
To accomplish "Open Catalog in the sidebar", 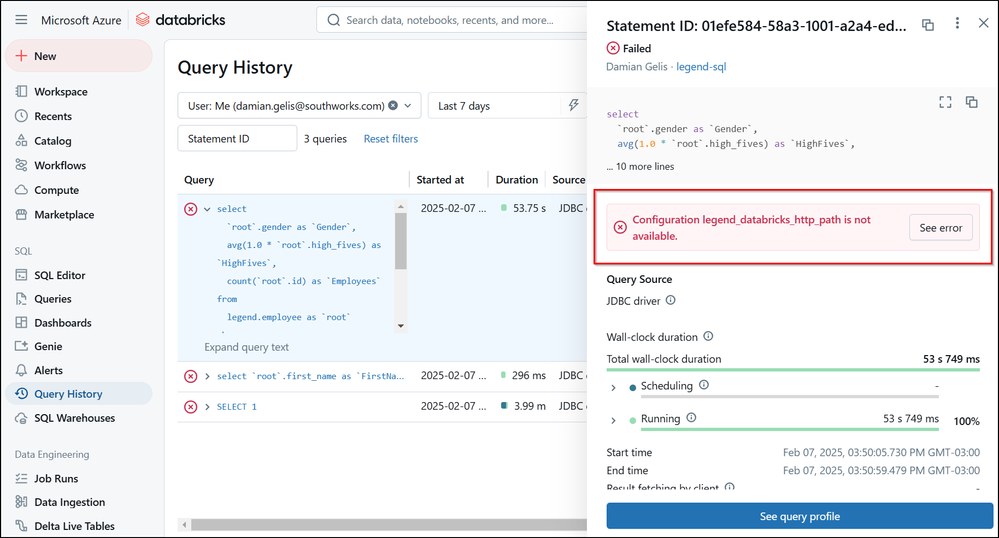I will (x=52, y=141).
